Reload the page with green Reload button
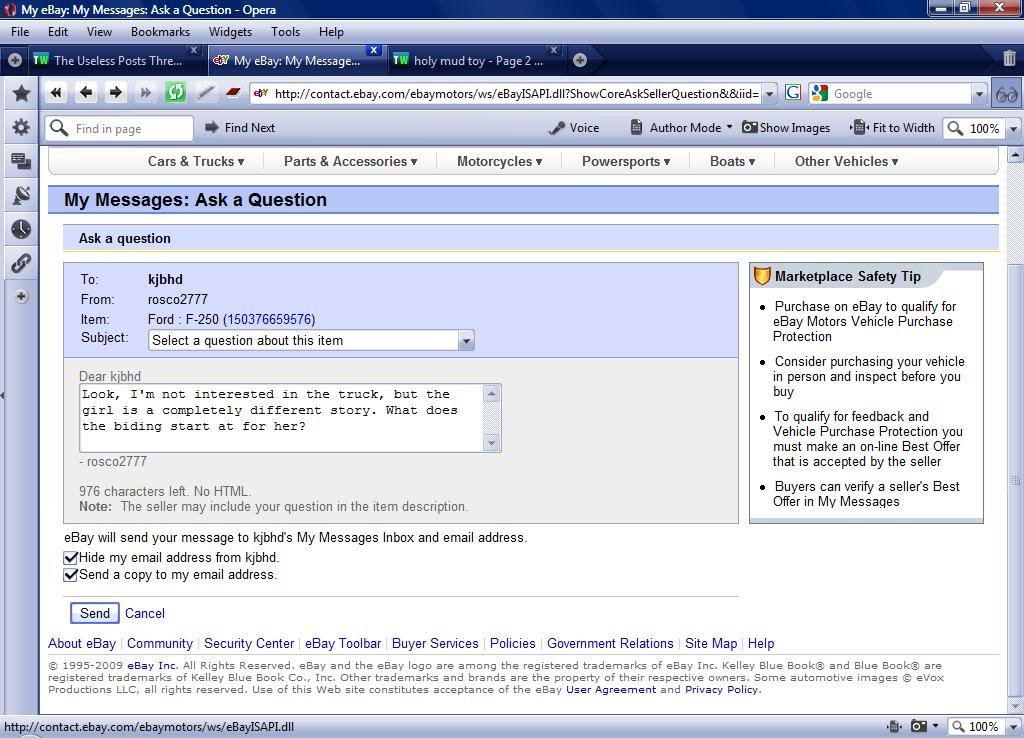The image size is (1024, 738). tap(175, 93)
